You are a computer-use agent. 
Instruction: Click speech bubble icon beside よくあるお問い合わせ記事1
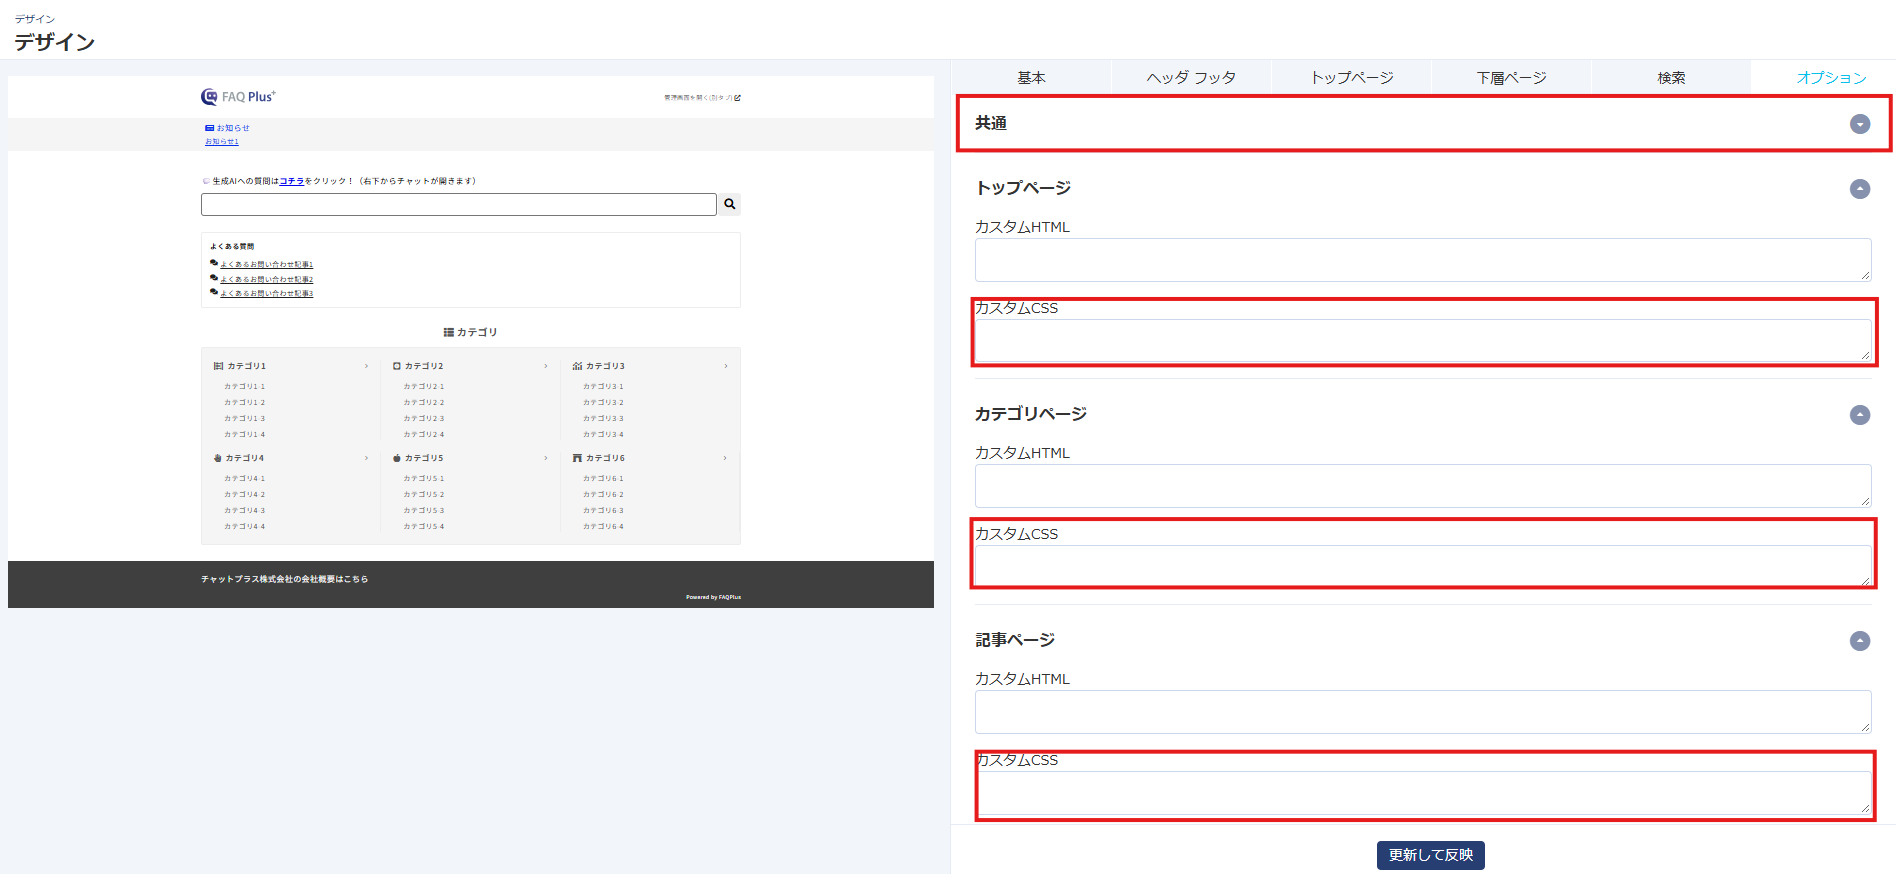[x=214, y=264]
